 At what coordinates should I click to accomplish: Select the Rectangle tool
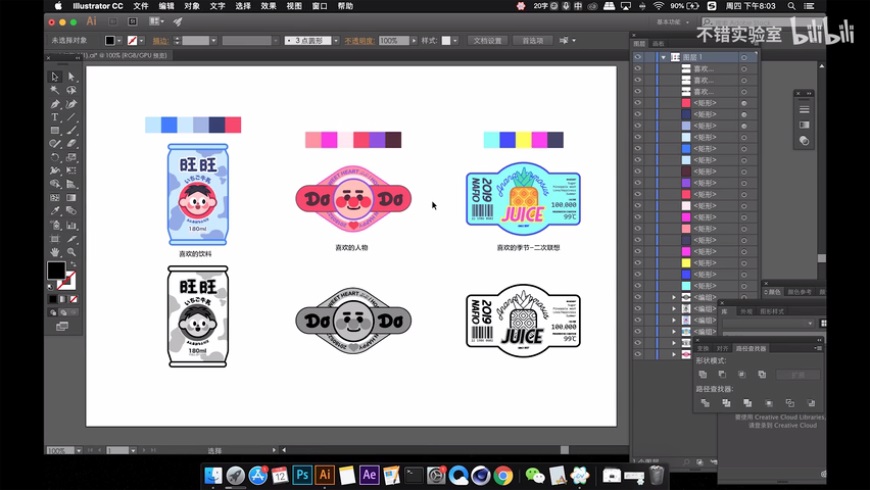54,130
